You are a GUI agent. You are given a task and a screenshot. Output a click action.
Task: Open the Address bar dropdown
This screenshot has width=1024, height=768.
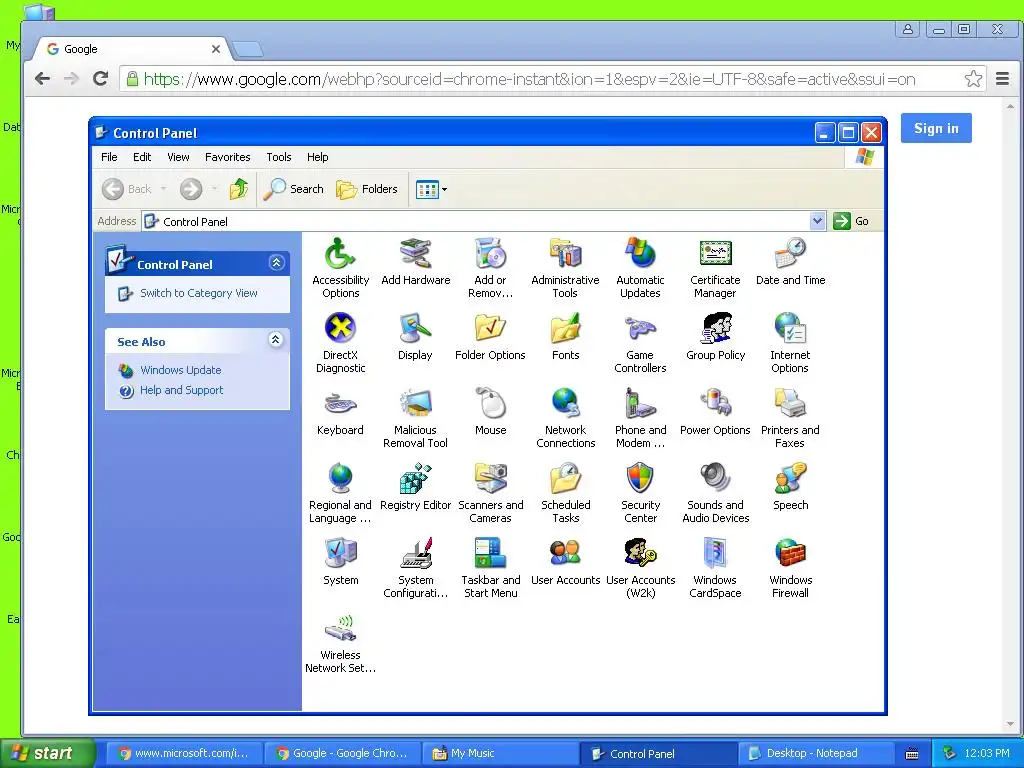pos(818,221)
